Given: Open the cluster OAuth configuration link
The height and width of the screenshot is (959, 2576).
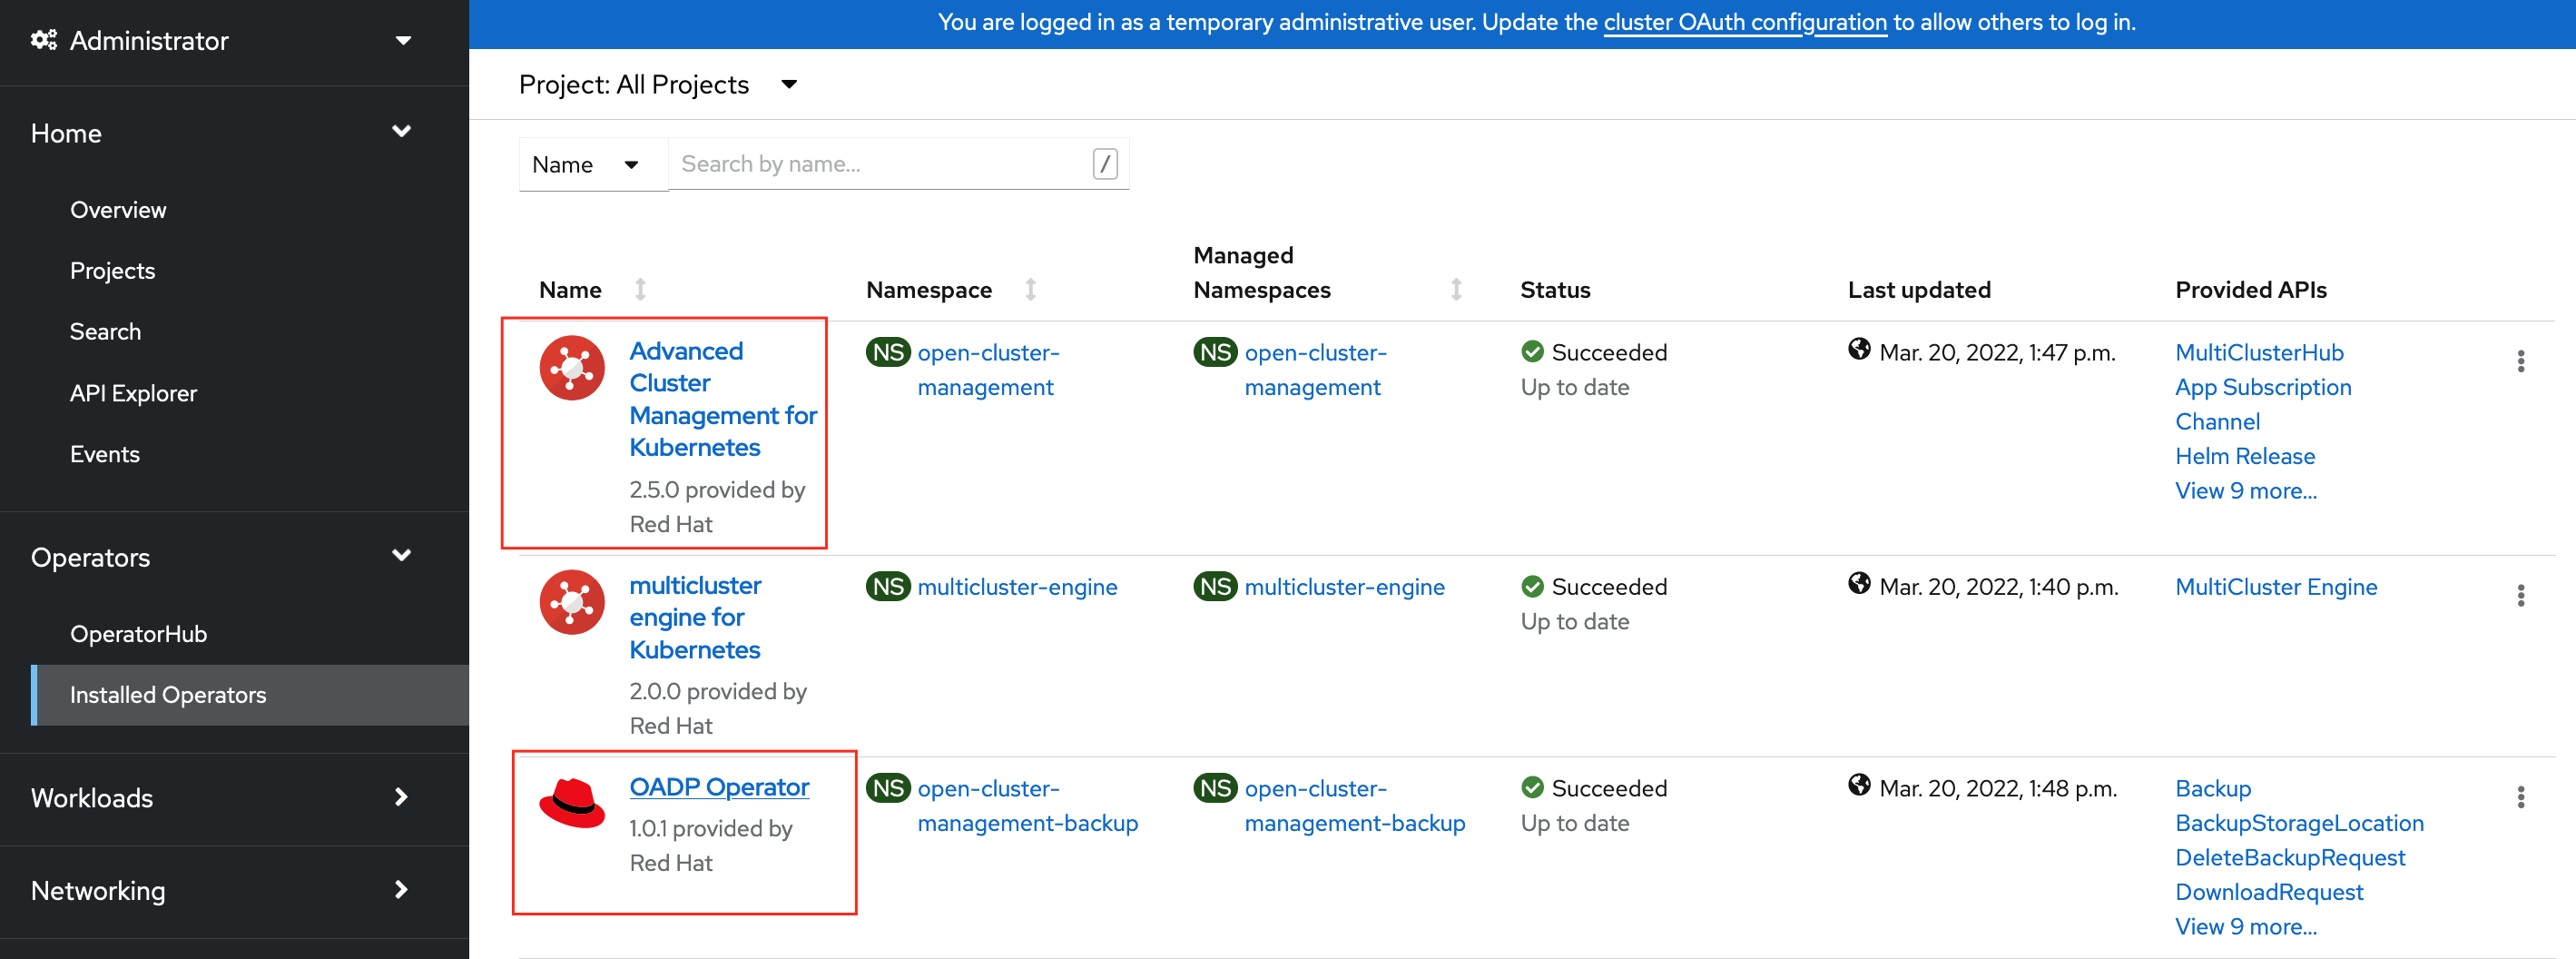Looking at the screenshot, I should (1746, 22).
